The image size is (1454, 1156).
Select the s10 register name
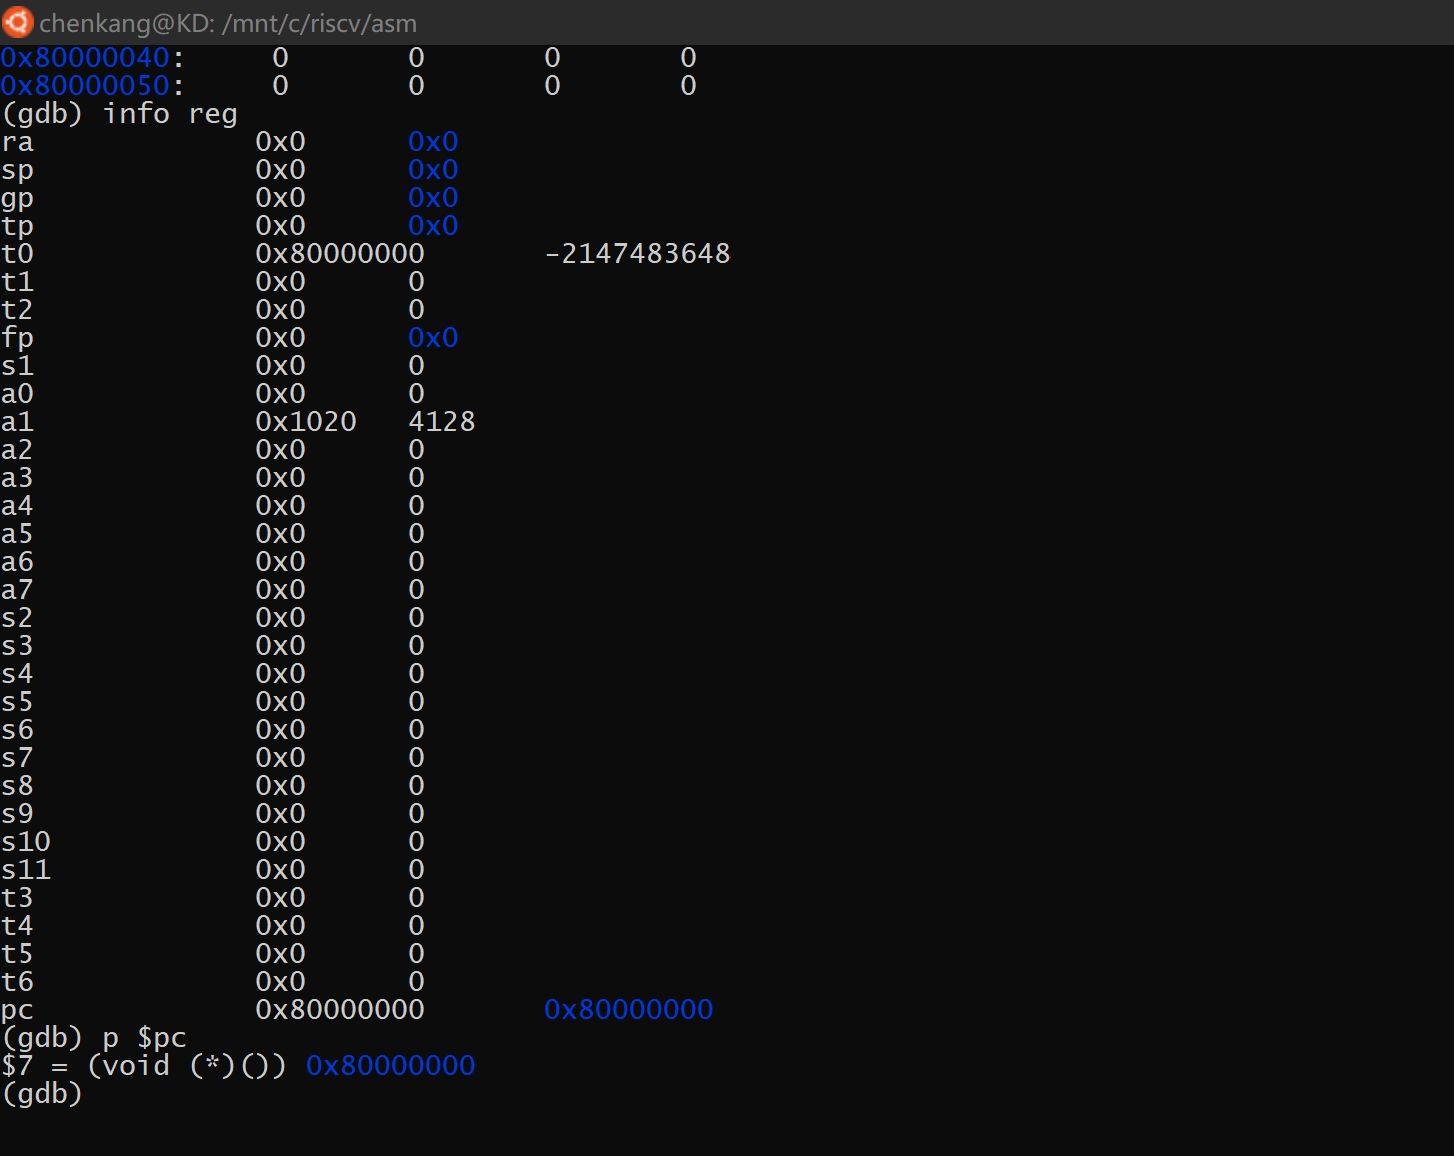(x=26, y=842)
